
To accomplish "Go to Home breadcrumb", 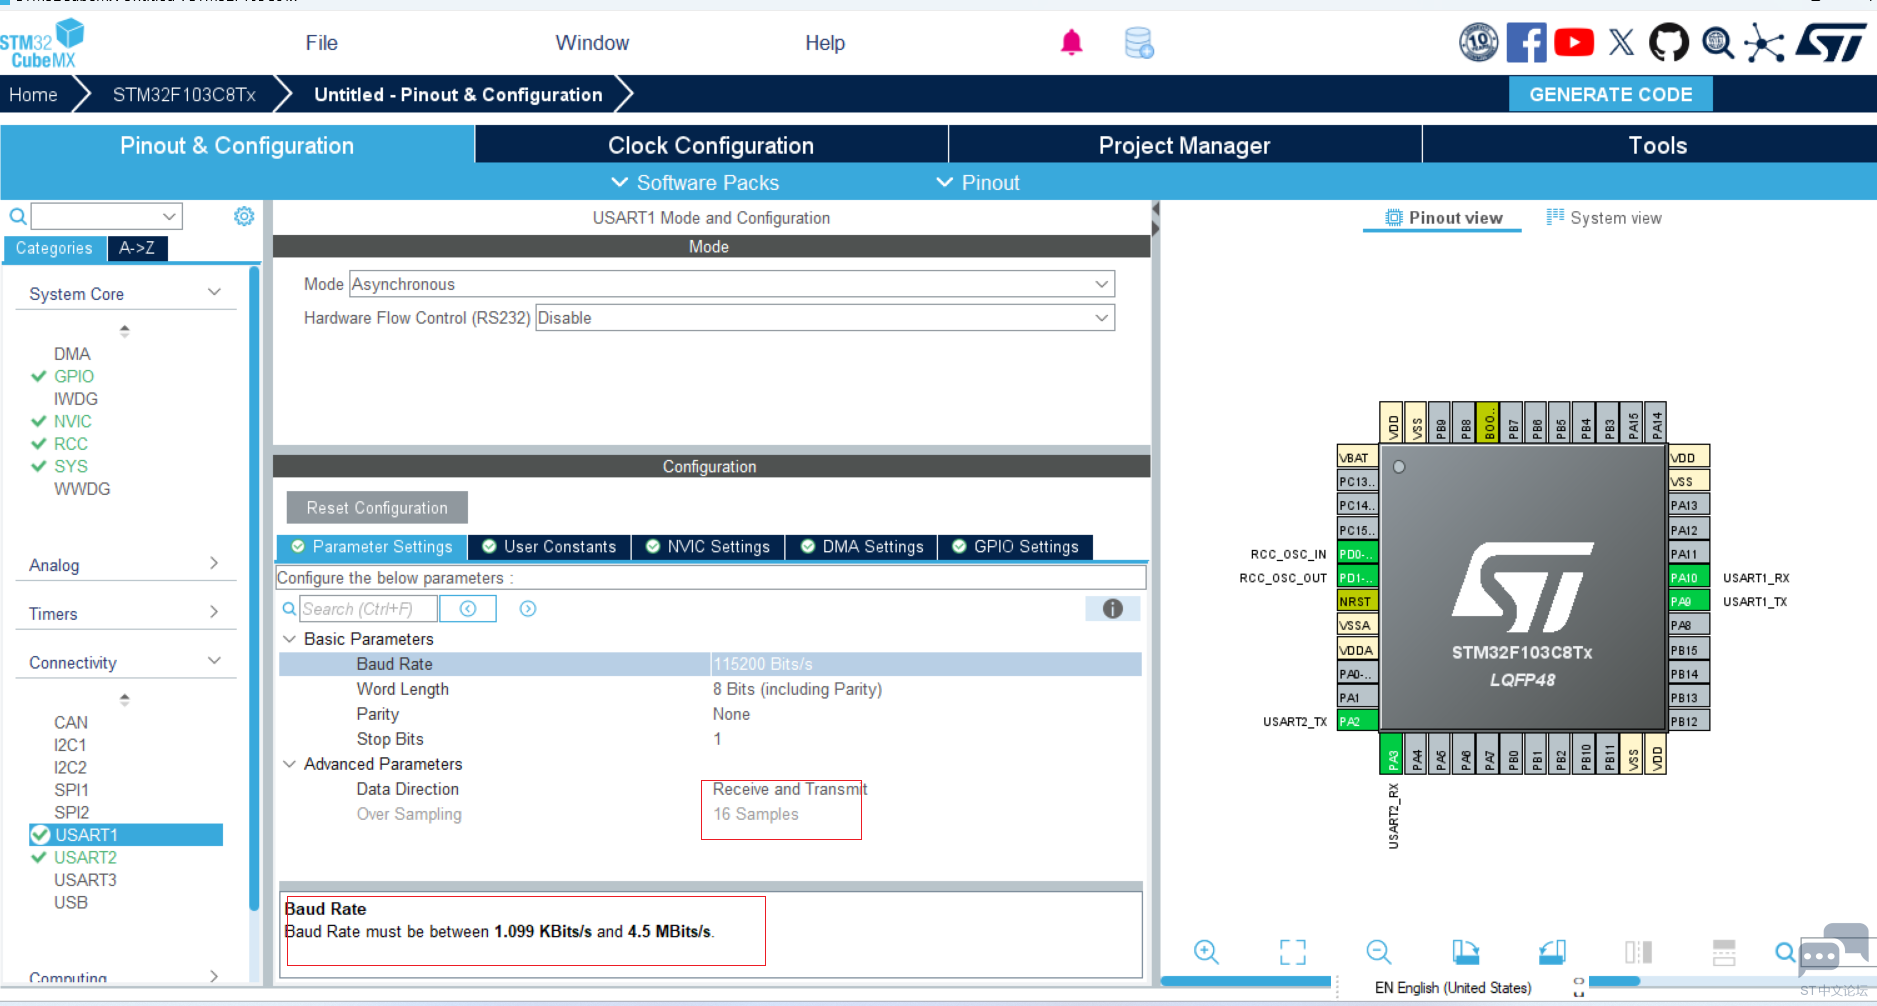I will click(33, 95).
